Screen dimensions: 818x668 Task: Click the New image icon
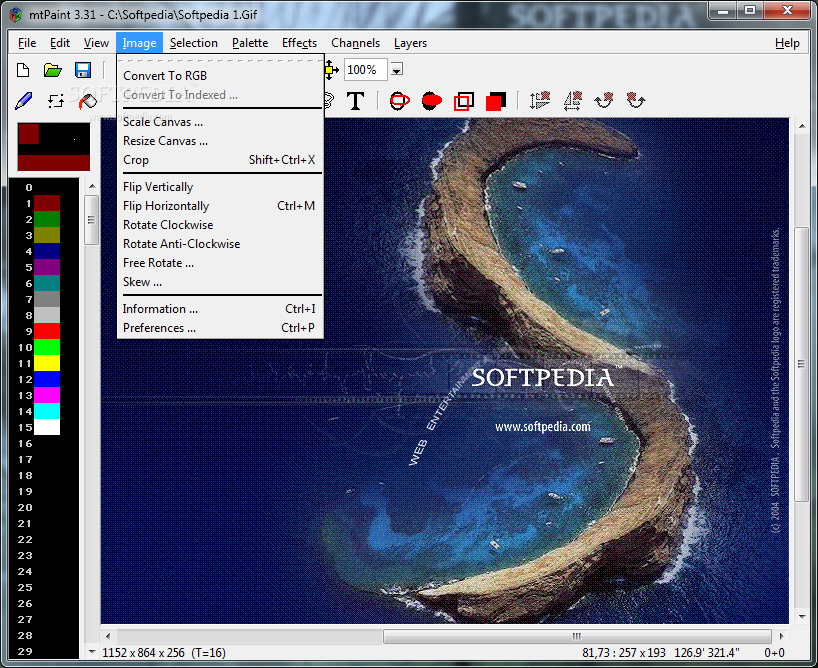pyautogui.click(x=23, y=70)
